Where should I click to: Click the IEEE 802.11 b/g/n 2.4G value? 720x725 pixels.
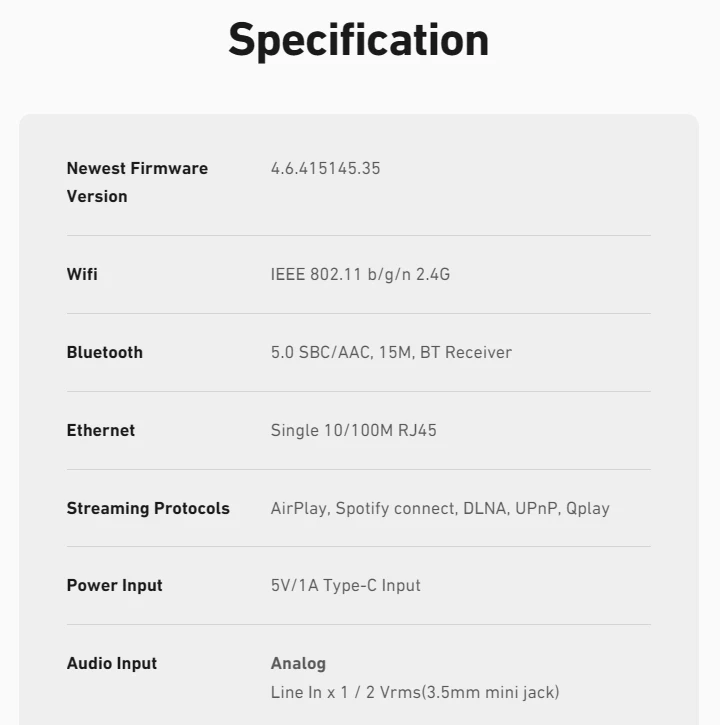pos(360,274)
